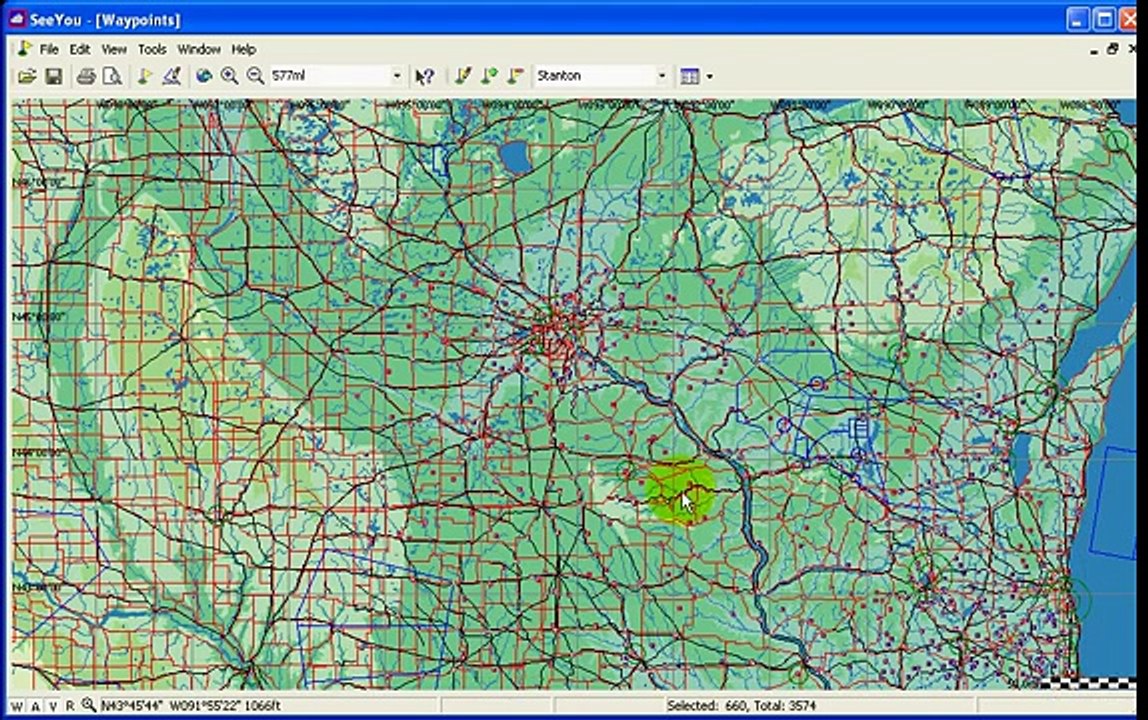Click the 'Selected: 660, Total: 3574' status text

[741, 706]
